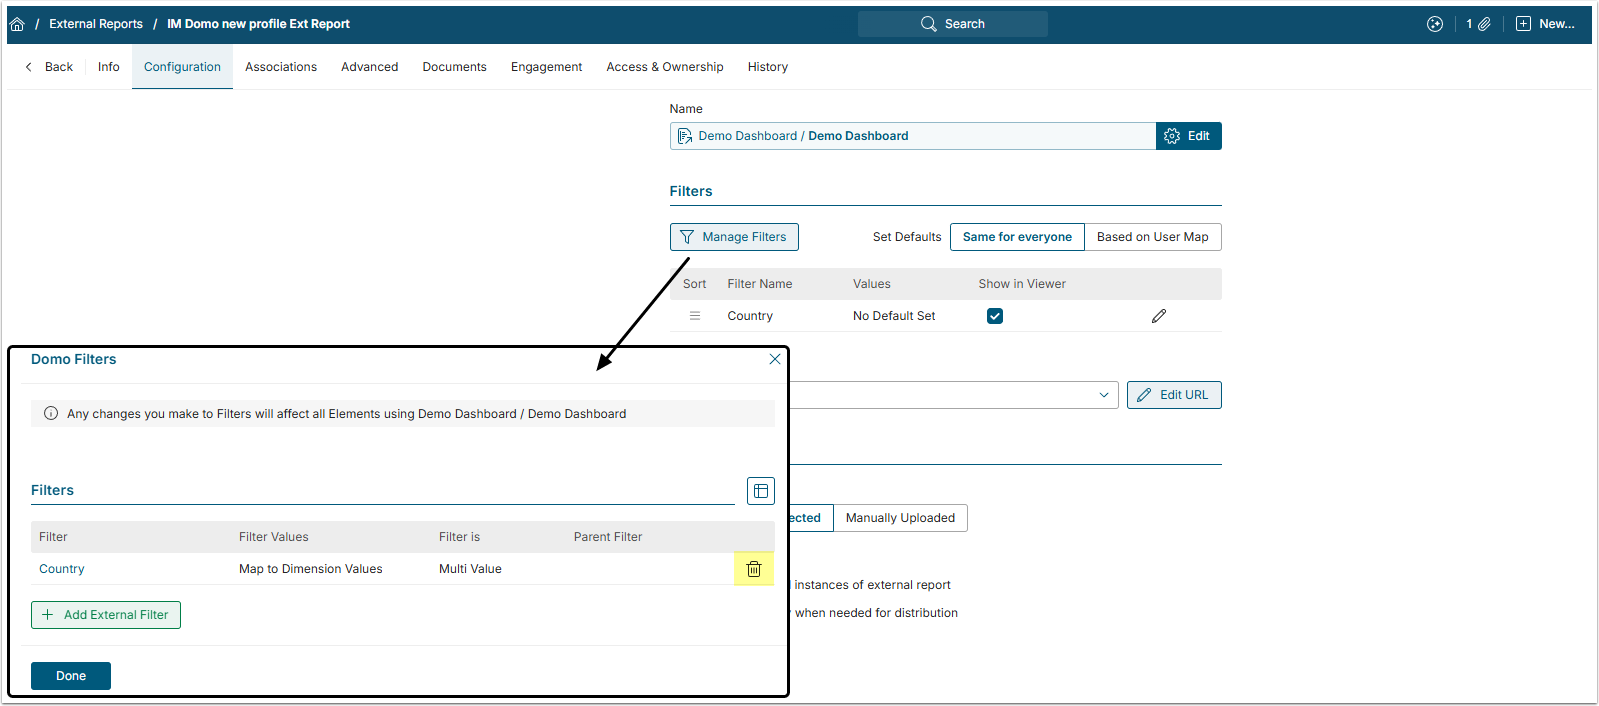The height and width of the screenshot is (706, 1599).
Task: Click the Demo Dashboard name field
Action: tap(913, 136)
